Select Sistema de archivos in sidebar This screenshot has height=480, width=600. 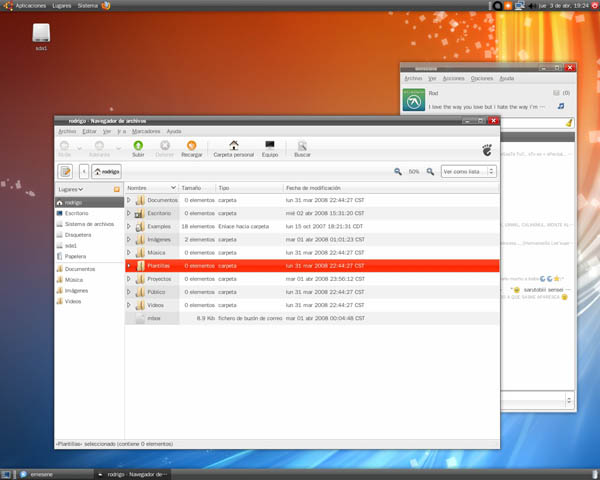point(89,224)
